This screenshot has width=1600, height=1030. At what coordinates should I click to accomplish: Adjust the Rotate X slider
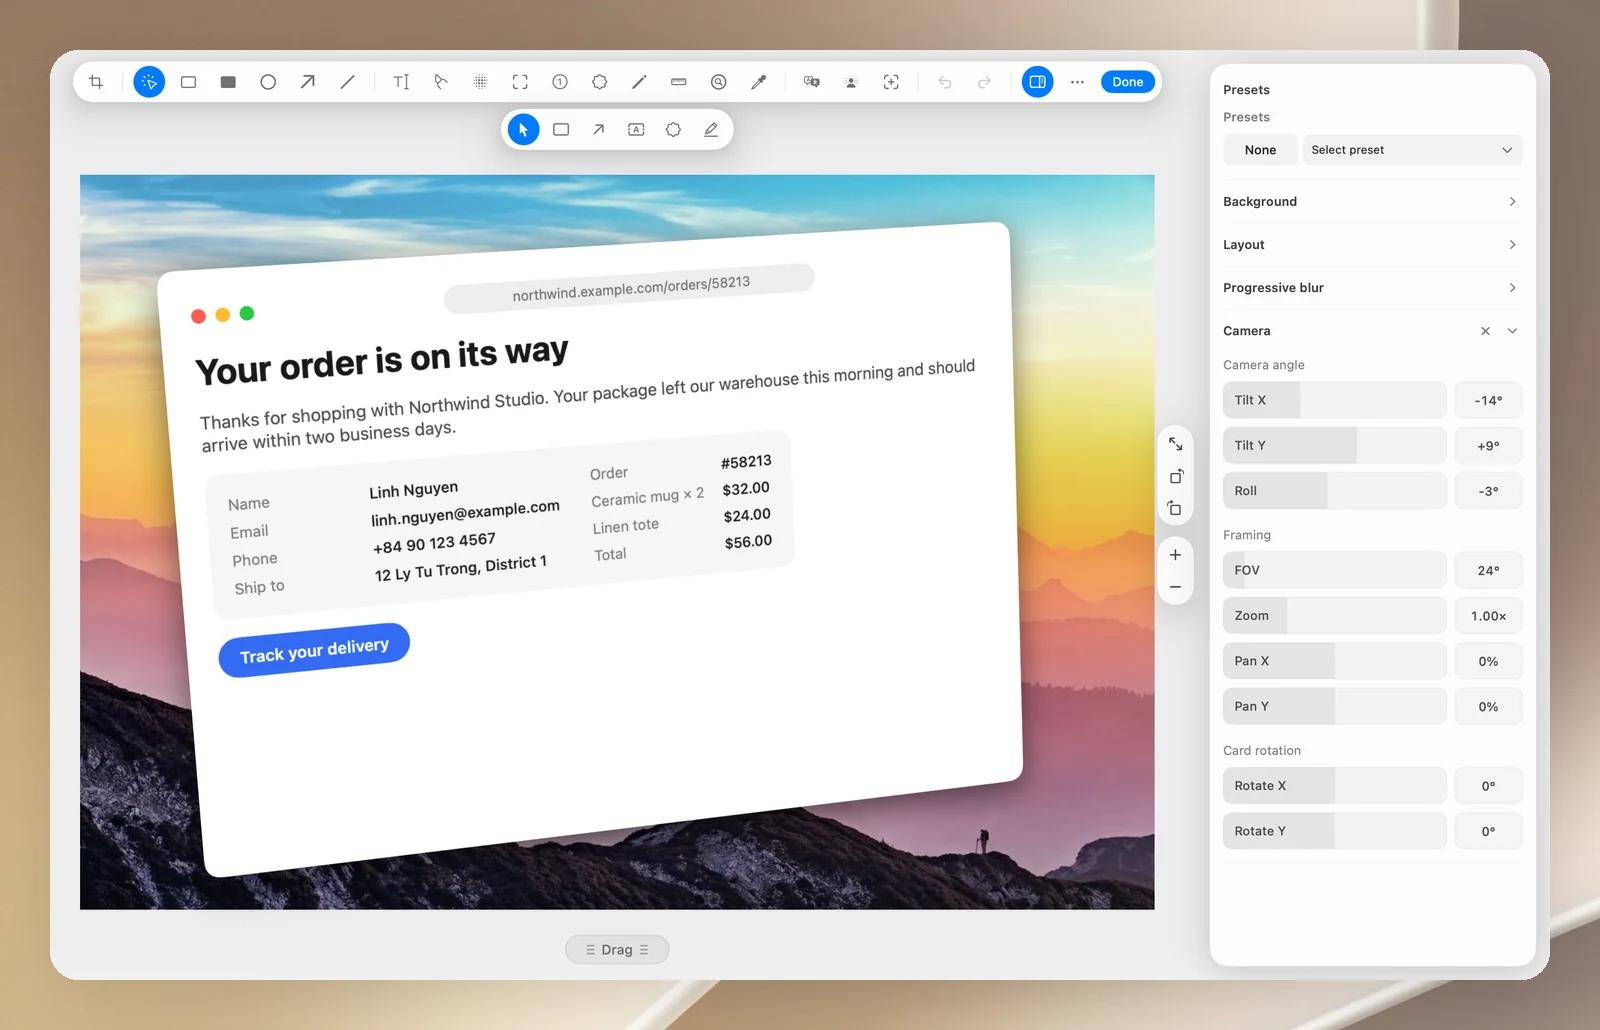coord(1334,786)
